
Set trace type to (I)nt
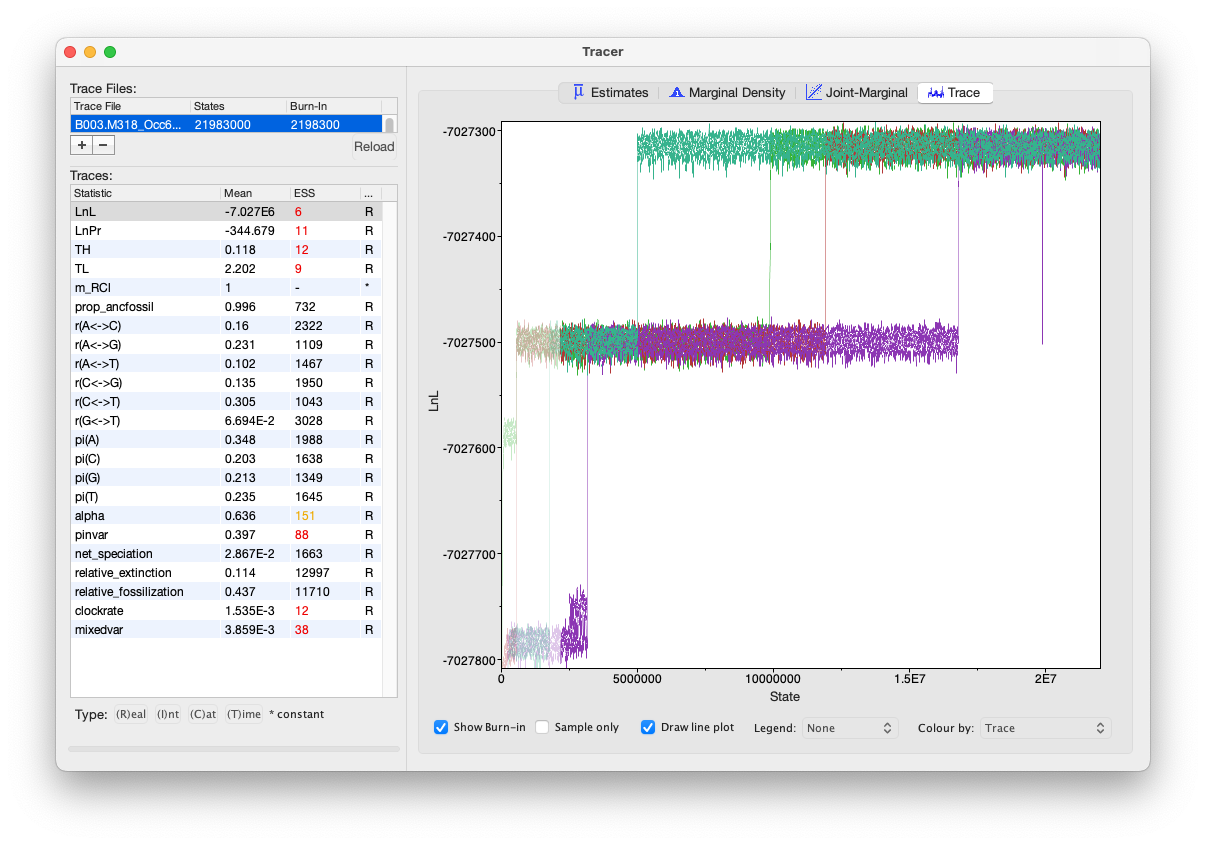(x=168, y=714)
